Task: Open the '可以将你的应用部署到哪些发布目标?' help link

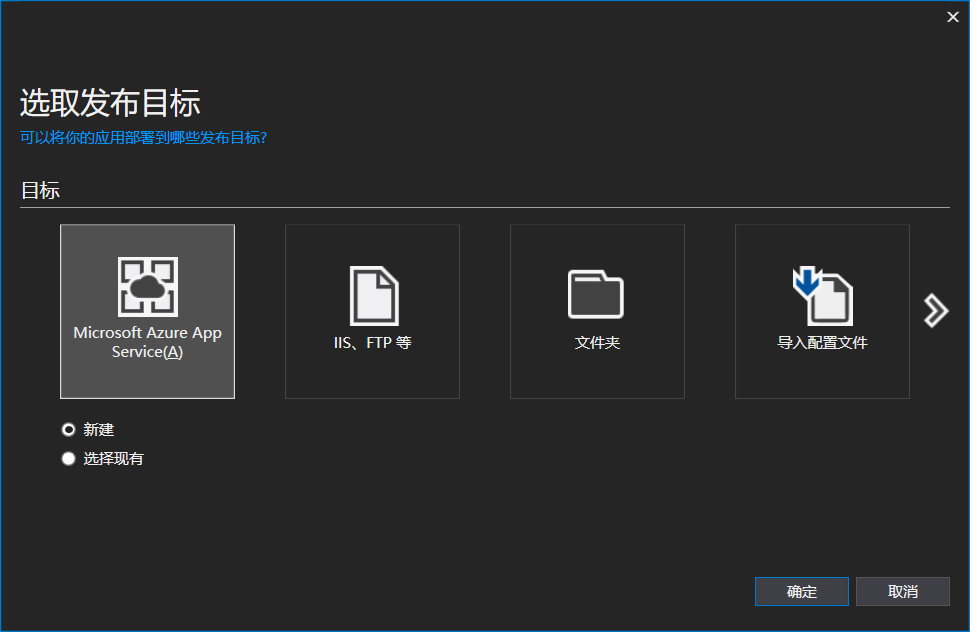Action: (143, 137)
